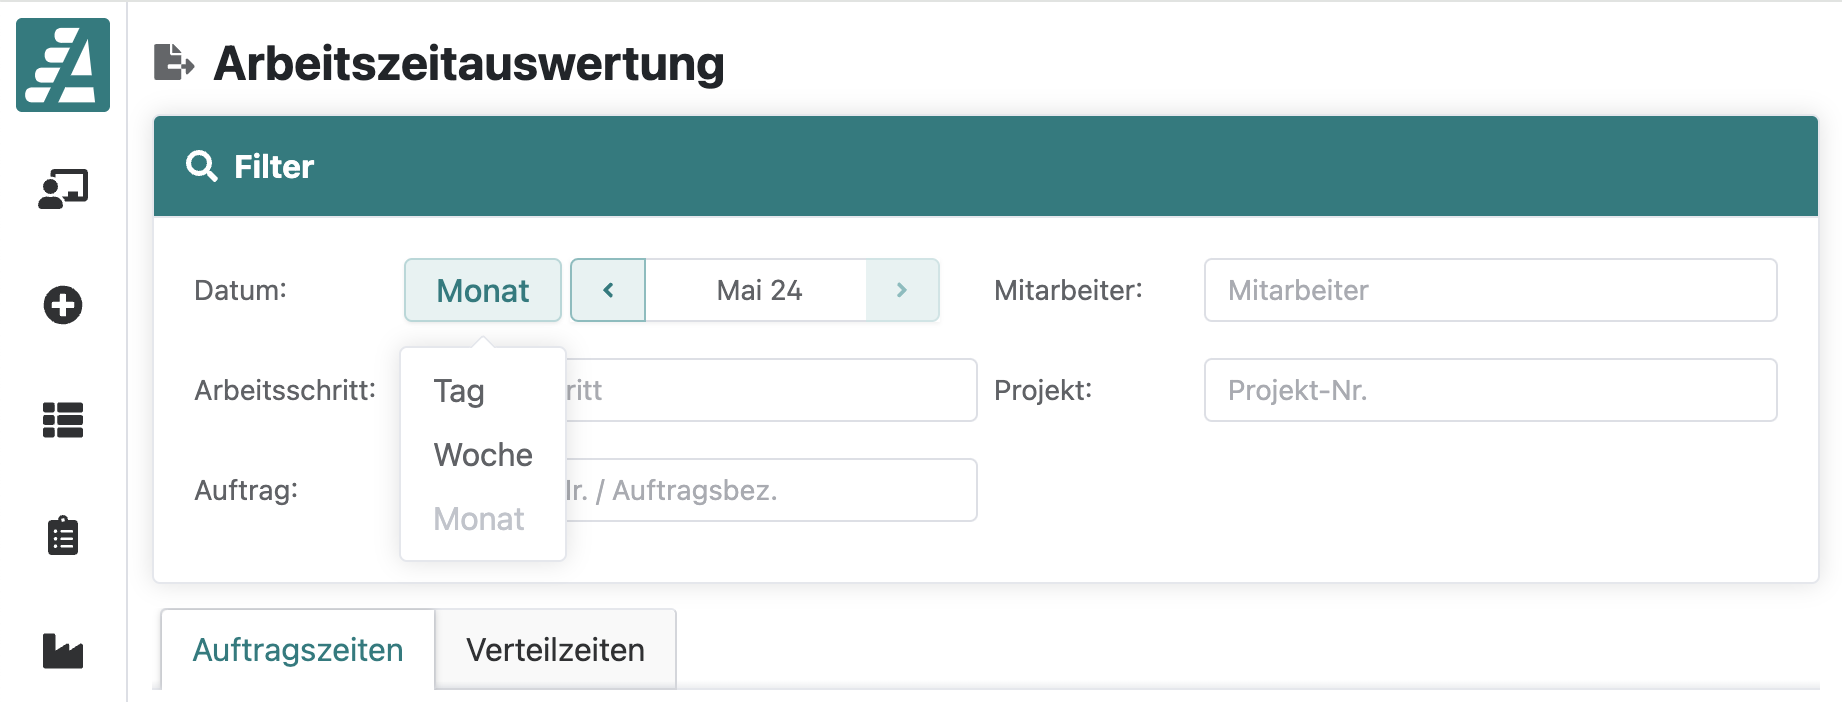Open the Monat period selector dropdown

[x=482, y=290]
